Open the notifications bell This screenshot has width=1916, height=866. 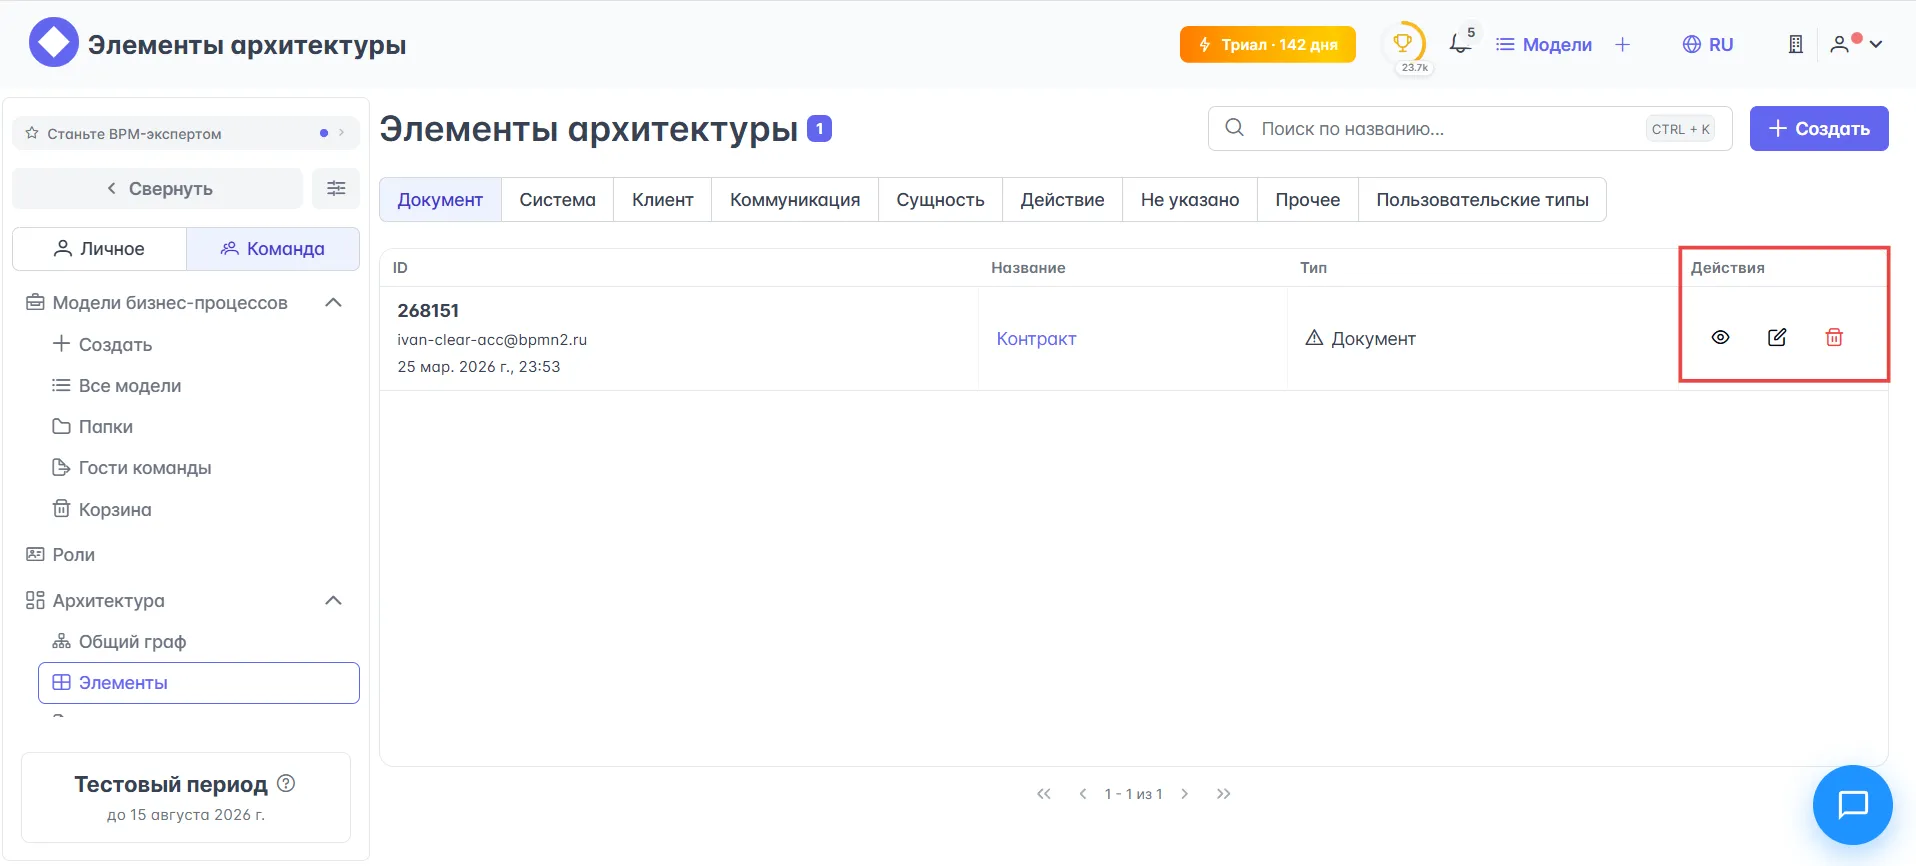[x=1460, y=44]
